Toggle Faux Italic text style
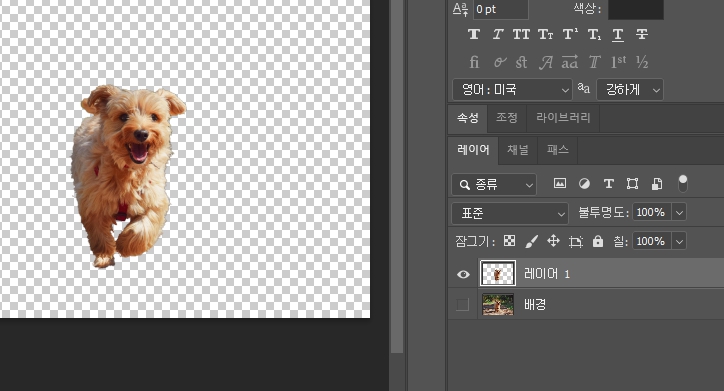 (x=498, y=34)
